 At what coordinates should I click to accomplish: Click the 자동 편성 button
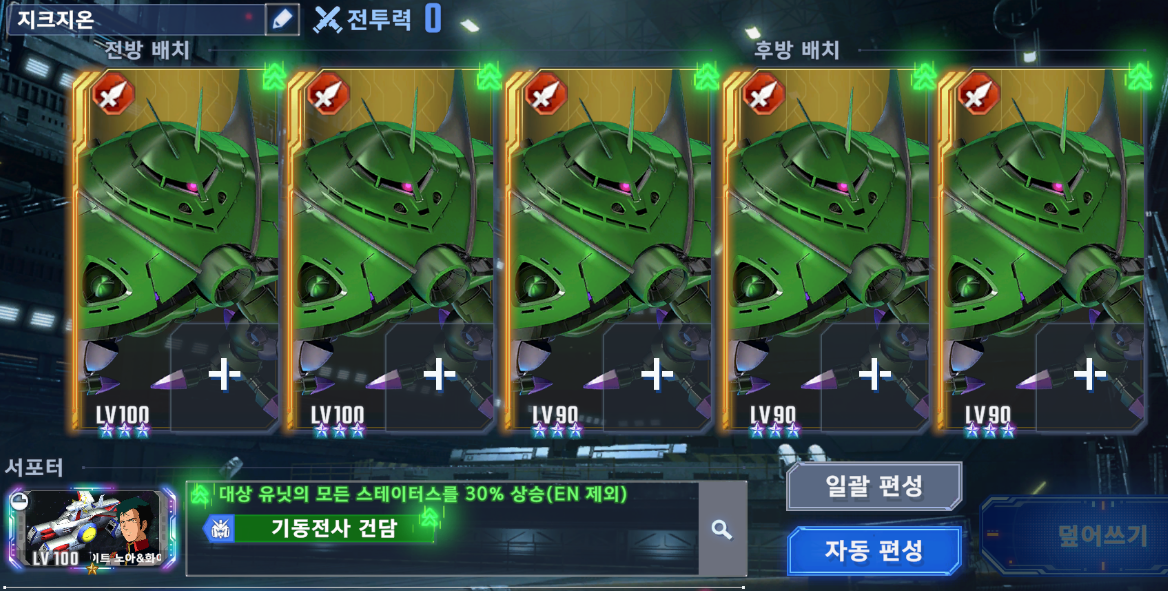(x=874, y=551)
